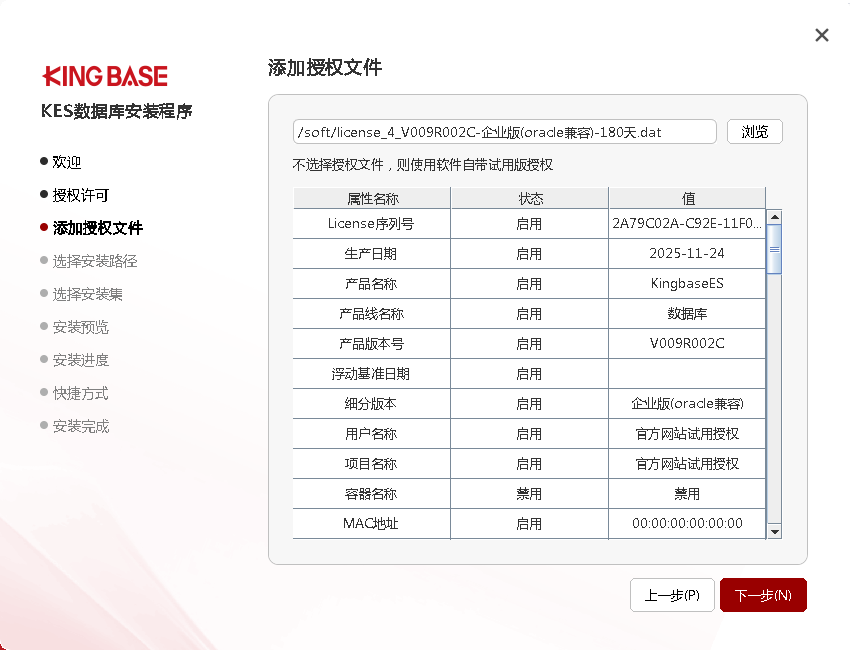This screenshot has height=650, width=850.
Task: Click the 属性名称 column header
Action: point(372,198)
